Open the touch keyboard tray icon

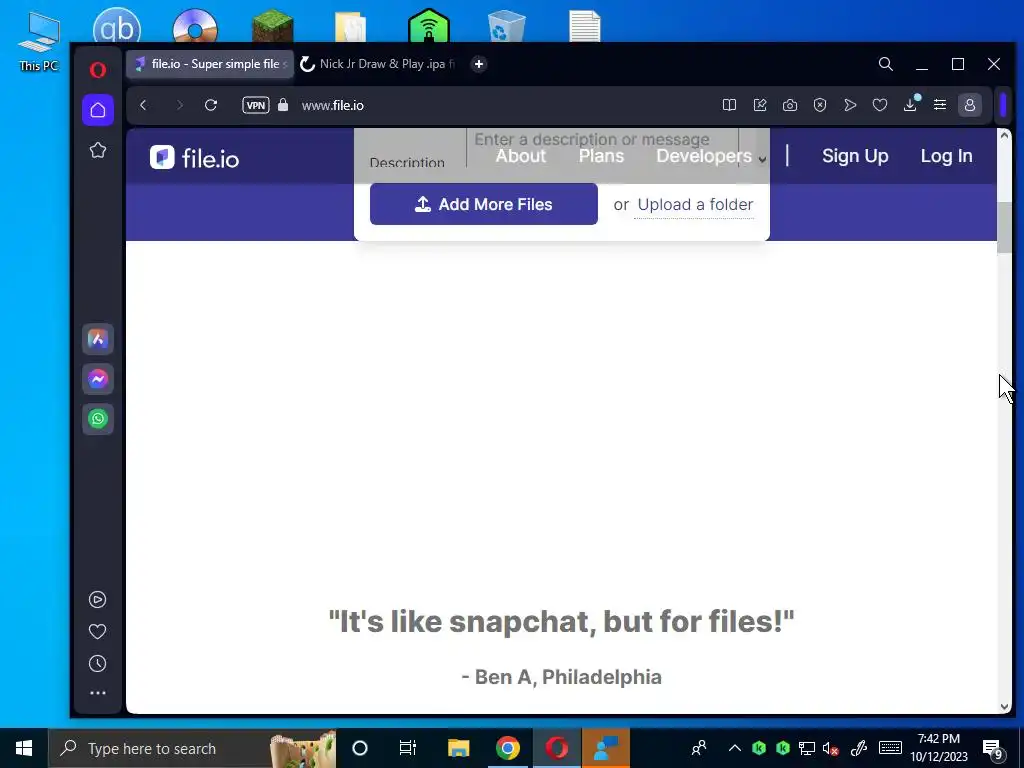[x=890, y=748]
